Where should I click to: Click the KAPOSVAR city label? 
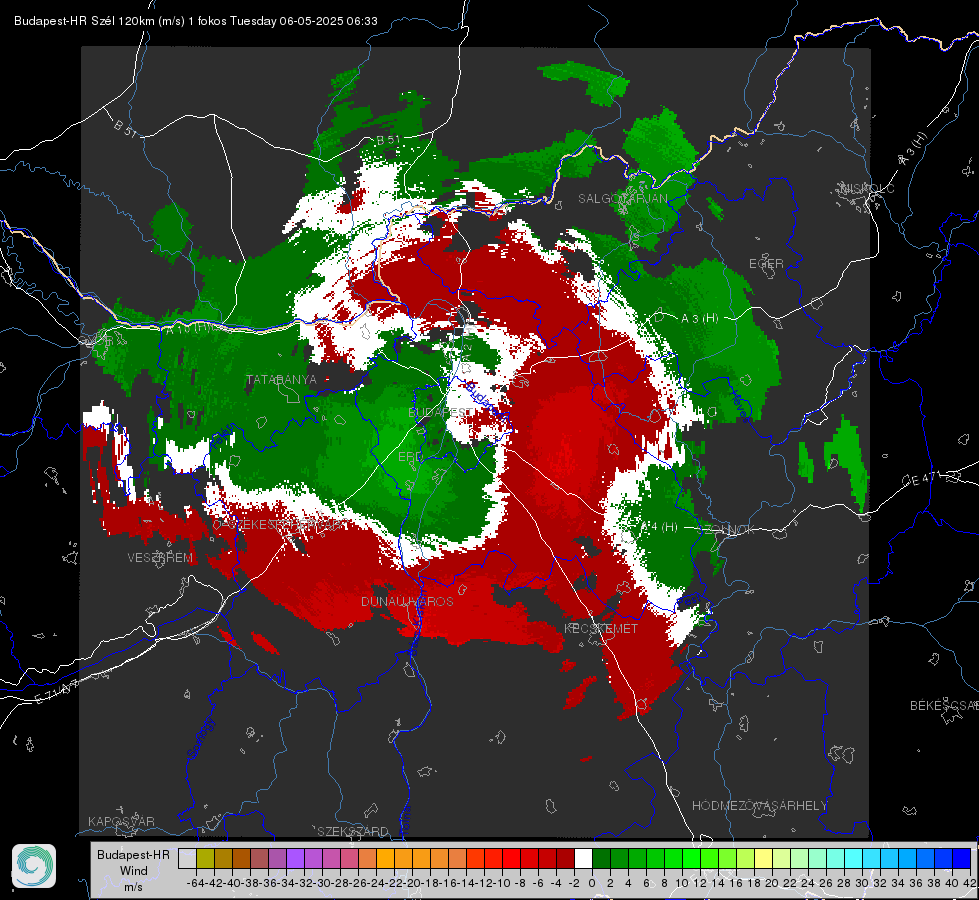coord(121,821)
